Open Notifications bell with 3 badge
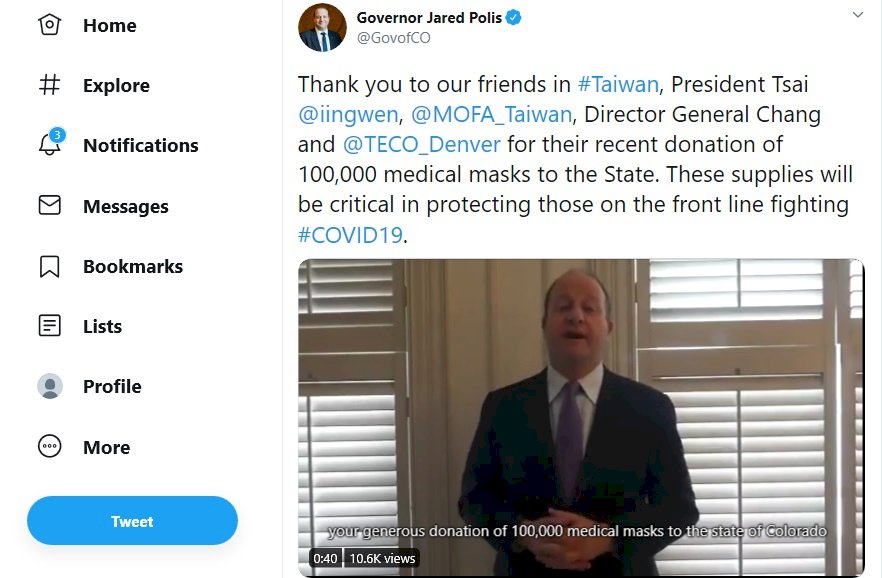This screenshot has height=578, width=882. coord(51,142)
